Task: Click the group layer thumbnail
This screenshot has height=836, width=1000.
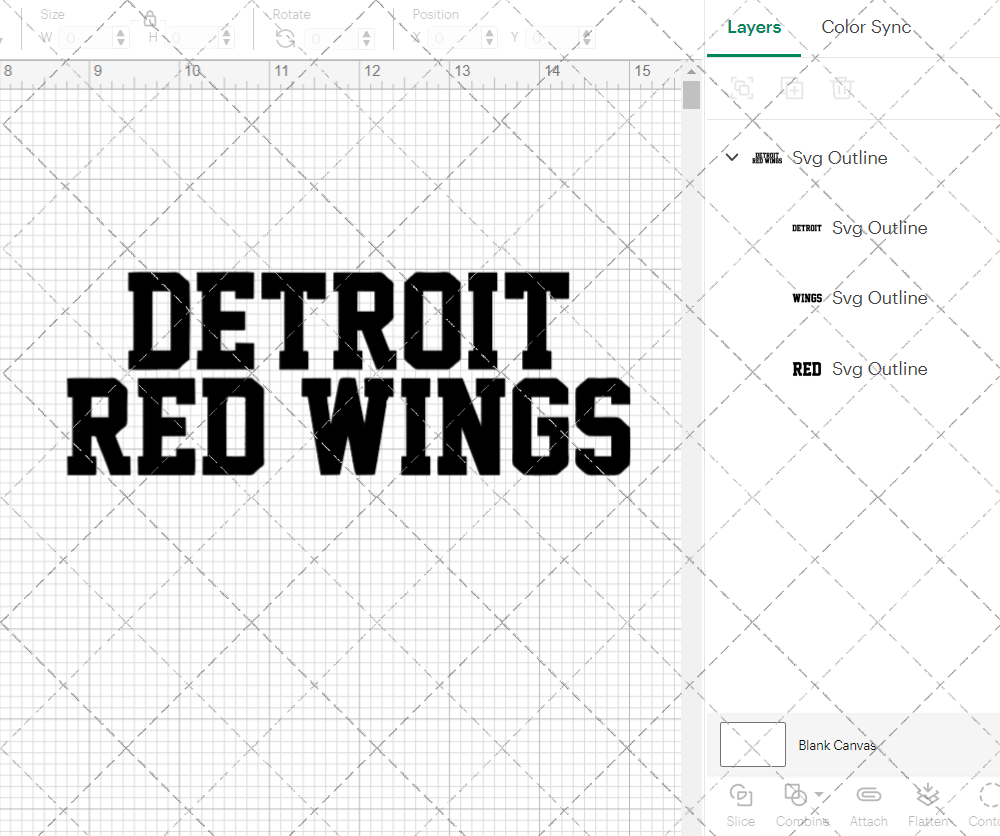Action: pos(767,158)
